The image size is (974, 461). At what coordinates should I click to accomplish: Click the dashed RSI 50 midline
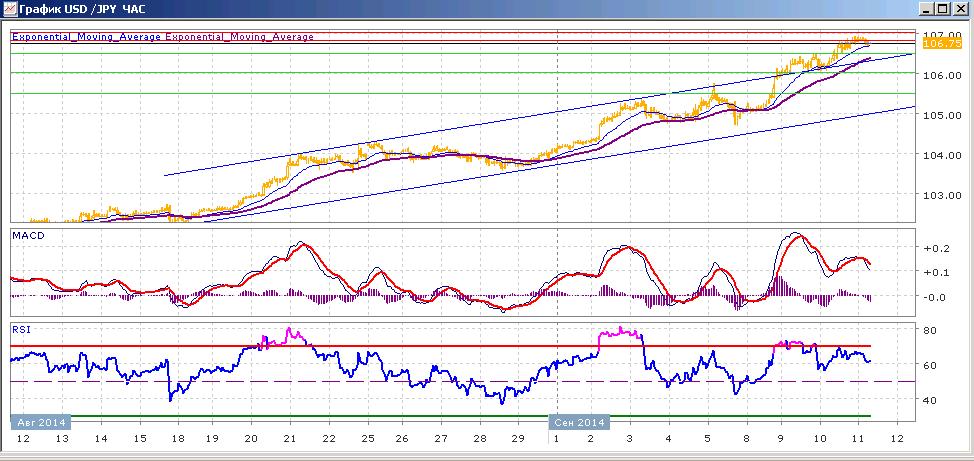[462, 381]
